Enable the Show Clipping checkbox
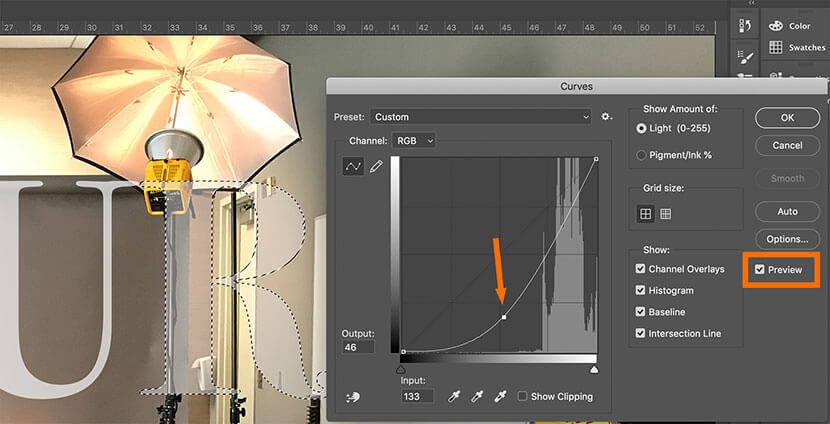The image size is (830, 424). (522, 397)
